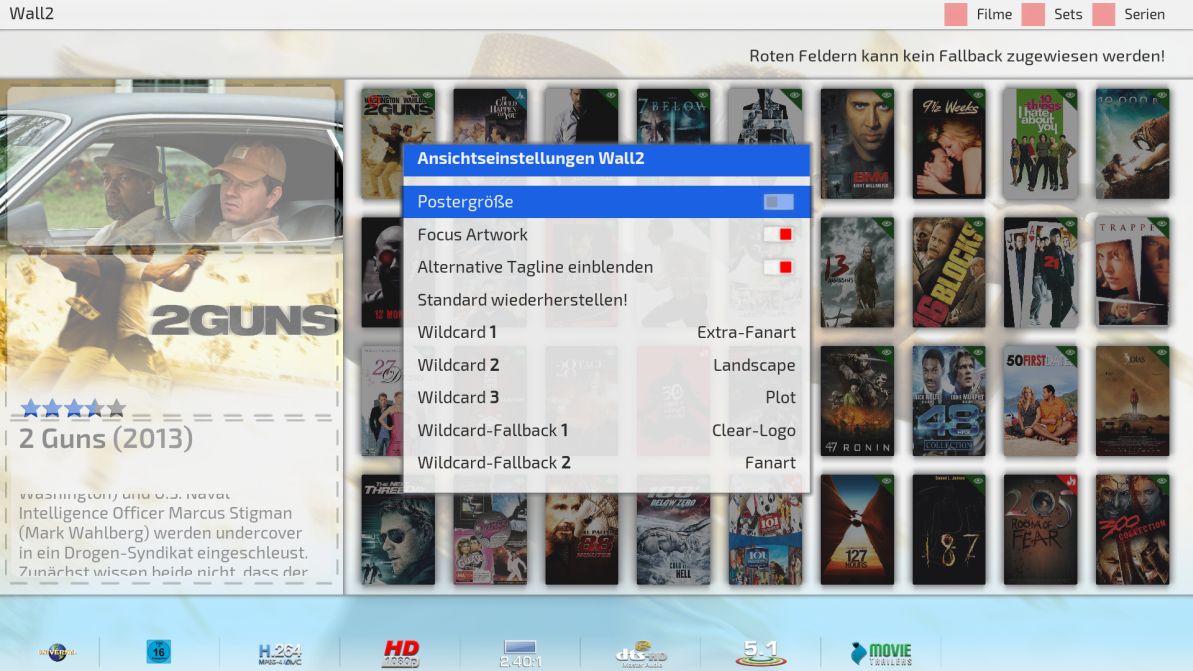Click the Universal studio logo icon
Image resolution: width=1193 pixels, height=671 pixels.
click(57, 652)
